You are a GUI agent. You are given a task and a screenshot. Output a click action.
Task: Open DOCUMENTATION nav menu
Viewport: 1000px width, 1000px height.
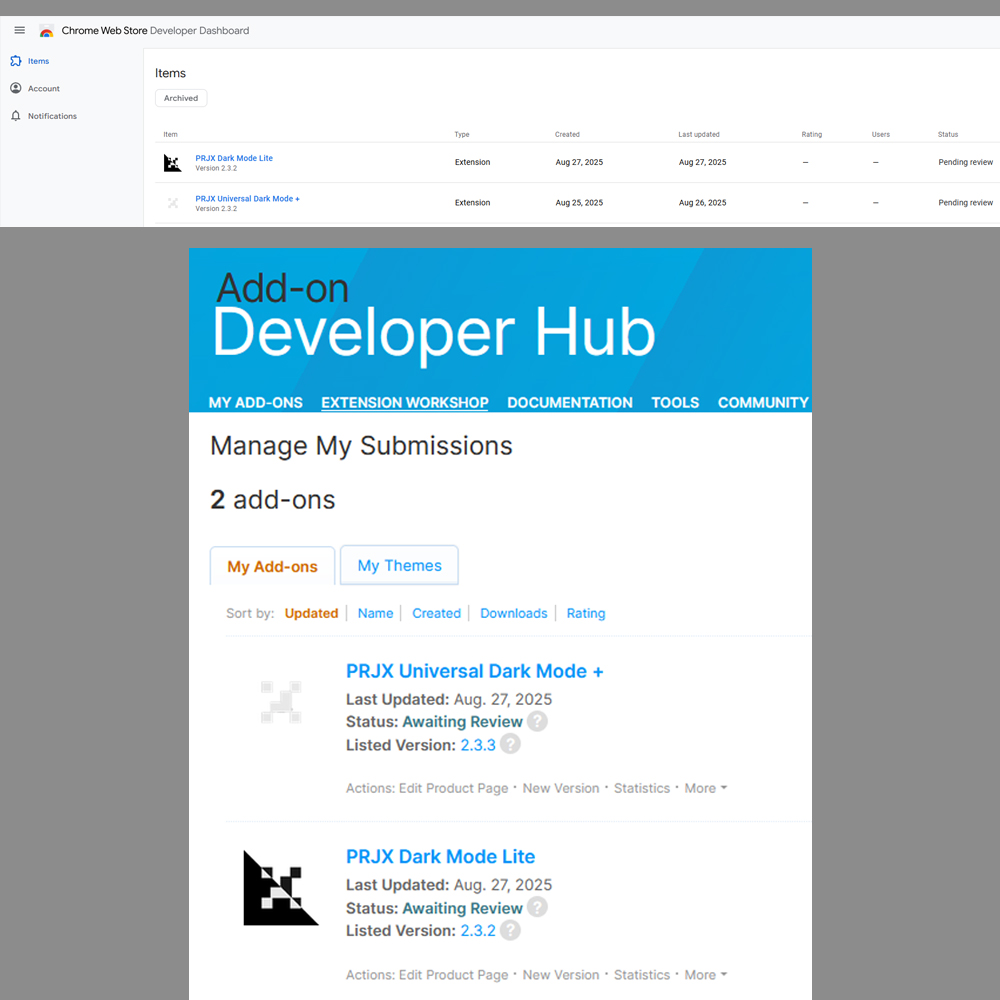pos(570,402)
